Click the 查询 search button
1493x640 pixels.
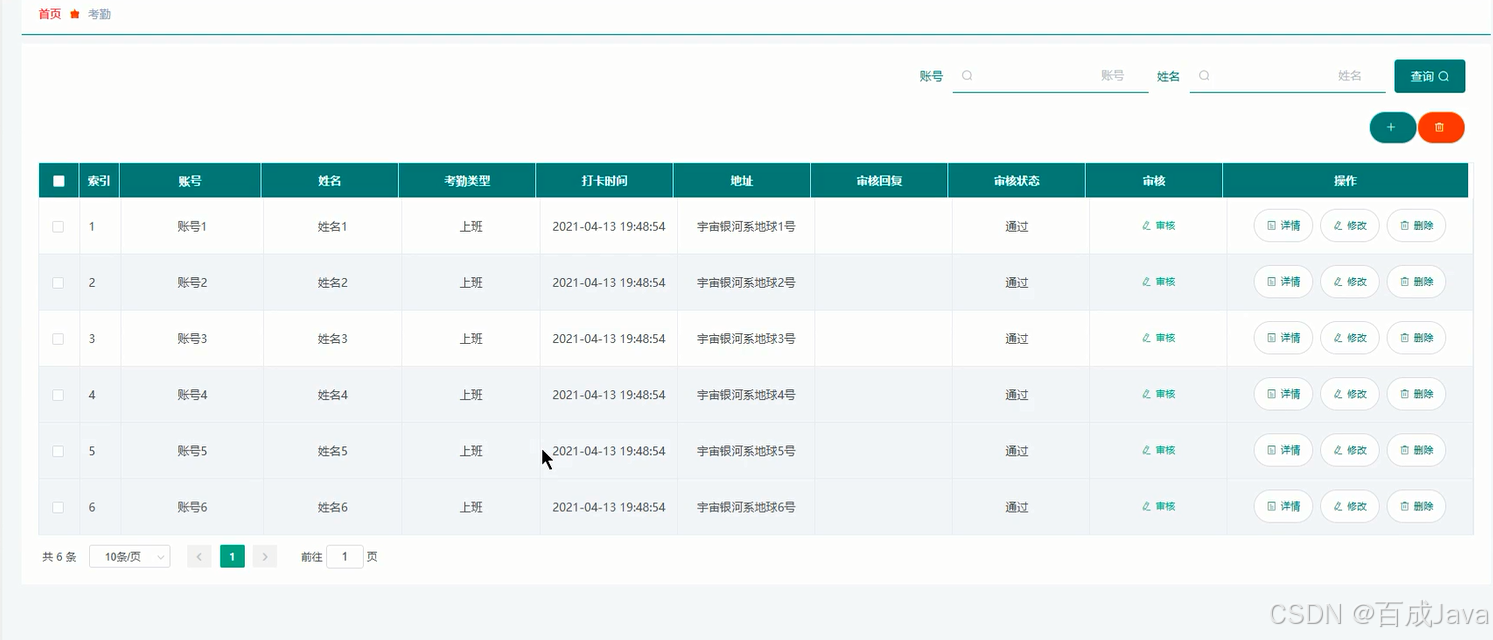[x=1429, y=75]
